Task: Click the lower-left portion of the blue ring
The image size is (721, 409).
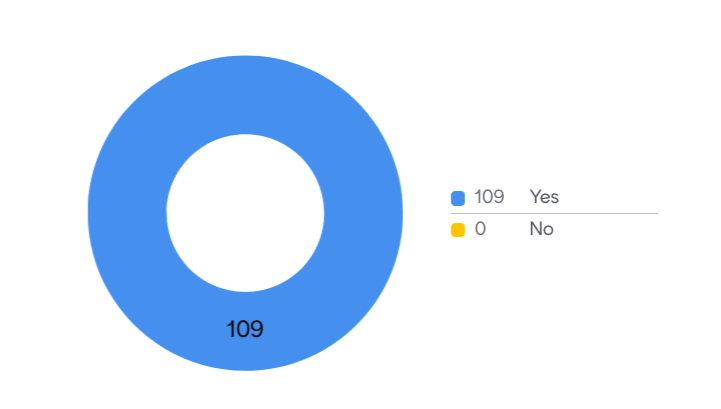Action: [x=161, y=297]
